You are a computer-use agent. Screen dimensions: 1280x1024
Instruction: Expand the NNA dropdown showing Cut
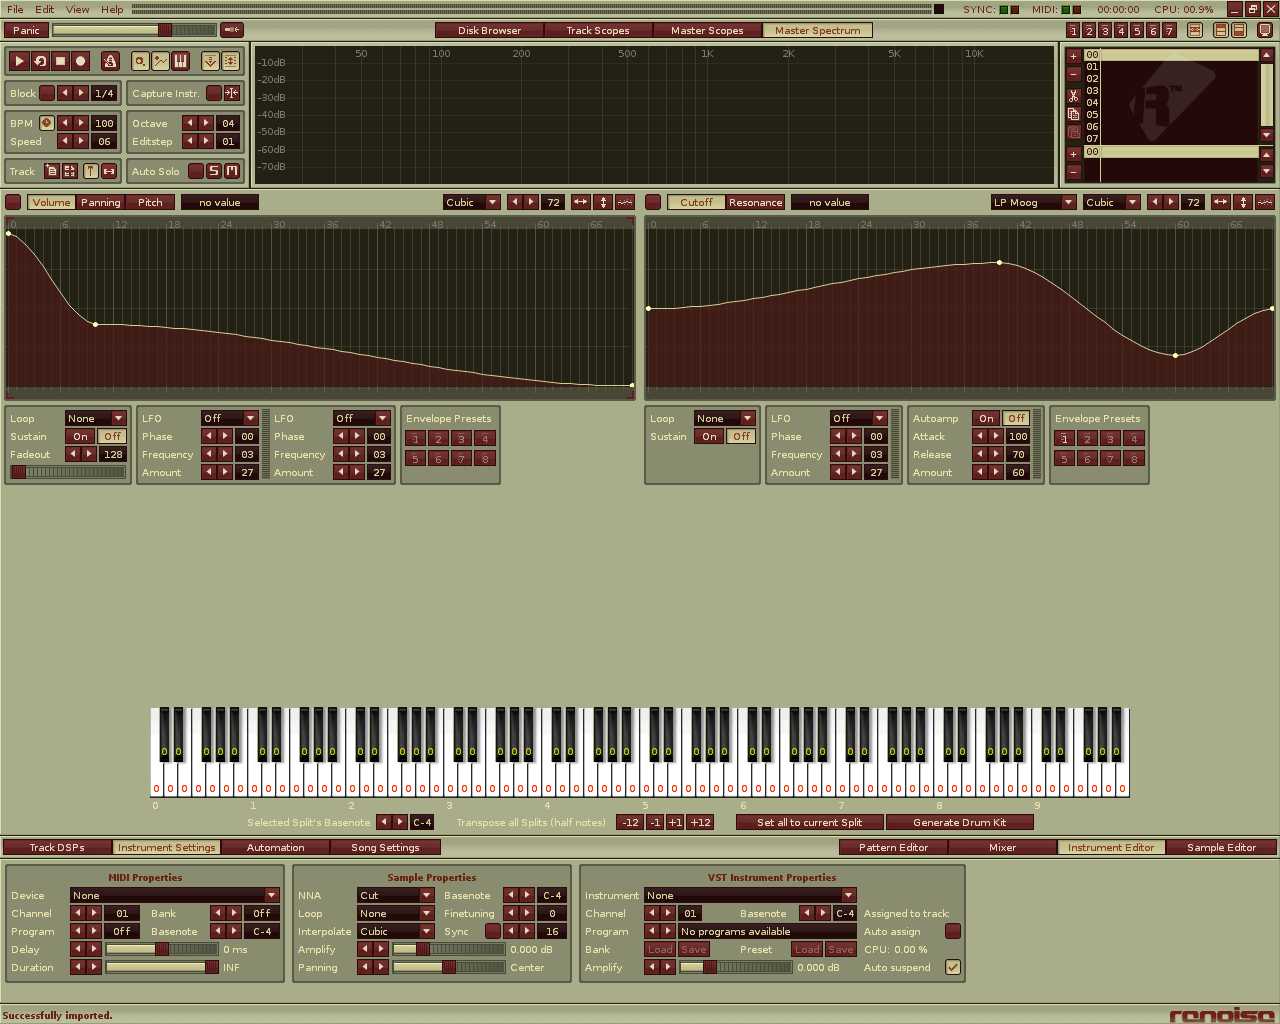tap(395, 895)
